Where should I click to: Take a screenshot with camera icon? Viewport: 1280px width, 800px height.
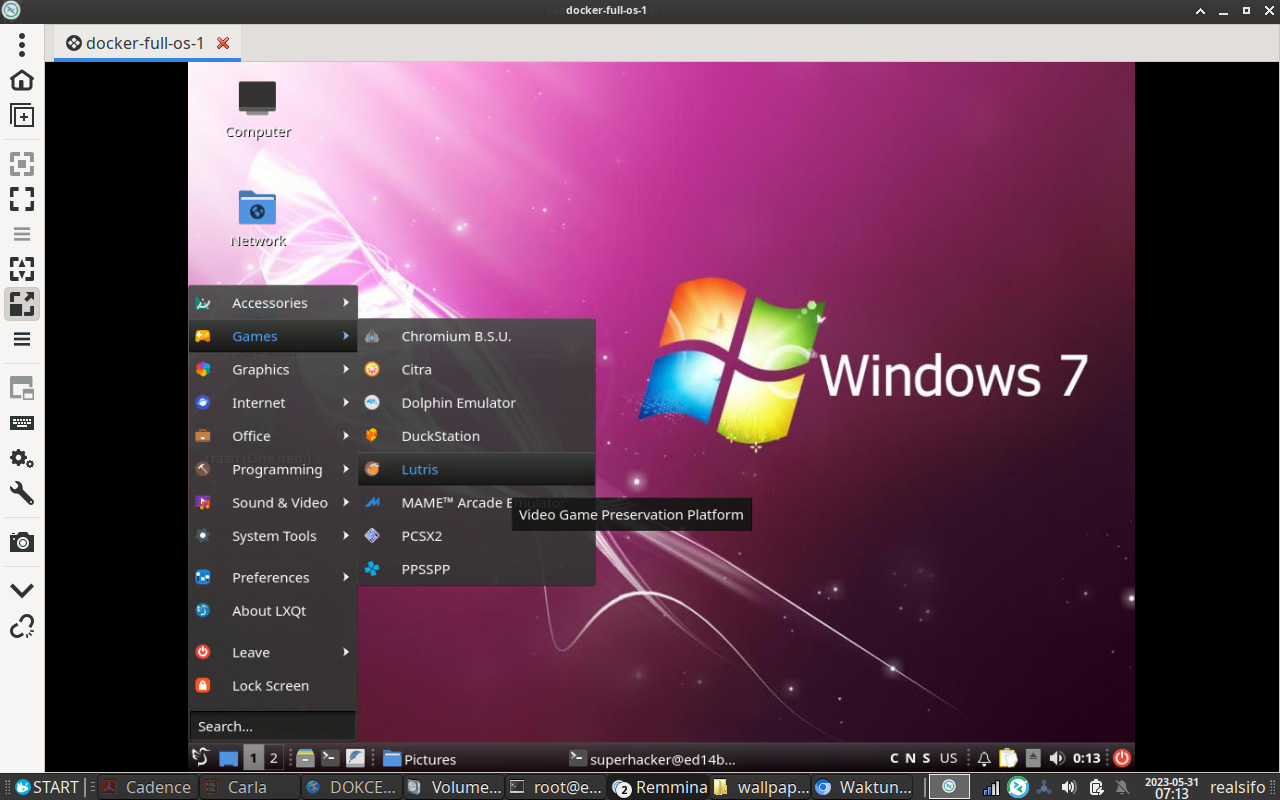click(22, 542)
